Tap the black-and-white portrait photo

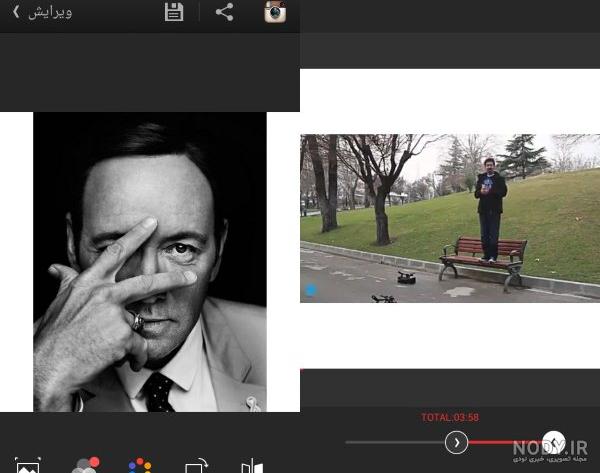150,262
